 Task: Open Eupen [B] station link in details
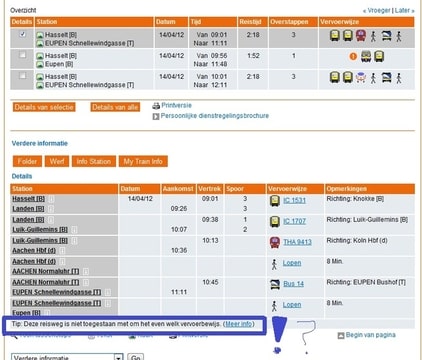[26, 313]
